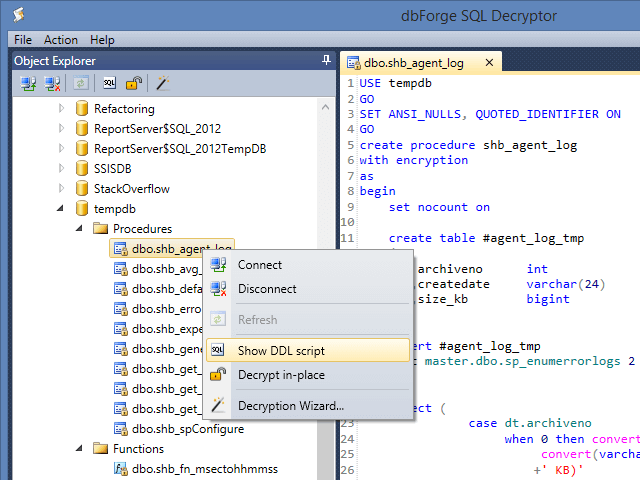Click 'SET ANSI_NULLS, QUOTED_IDENTIFIER ON' line

pyautogui.click(x=490, y=114)
